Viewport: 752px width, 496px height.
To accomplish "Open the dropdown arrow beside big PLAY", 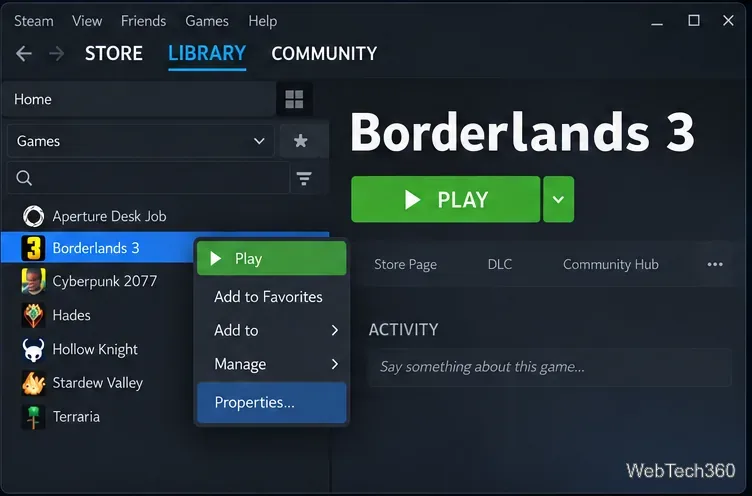I will (x=558, y=199).
